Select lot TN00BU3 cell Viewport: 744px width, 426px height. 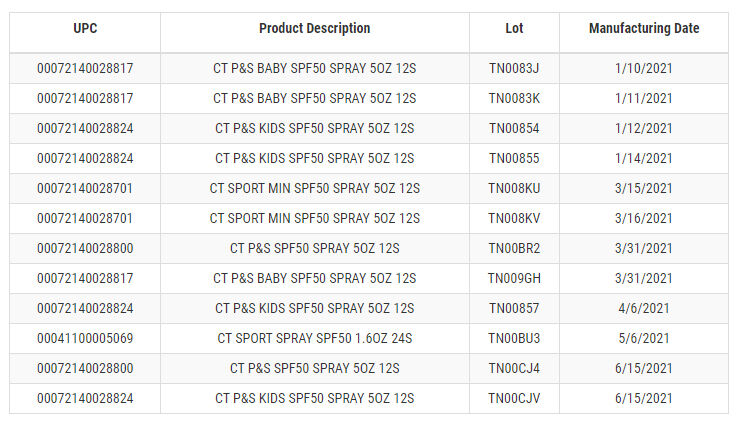pos(514,339)
